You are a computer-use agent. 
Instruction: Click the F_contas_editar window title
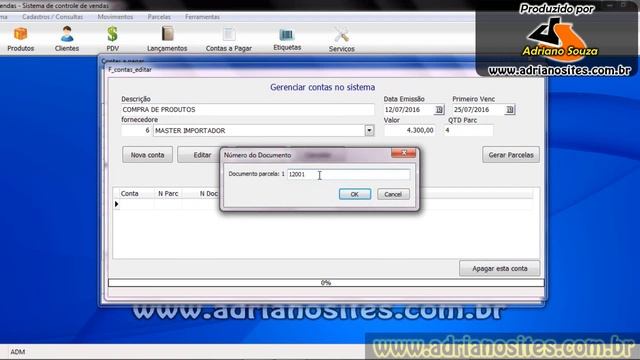pos(130,70)
